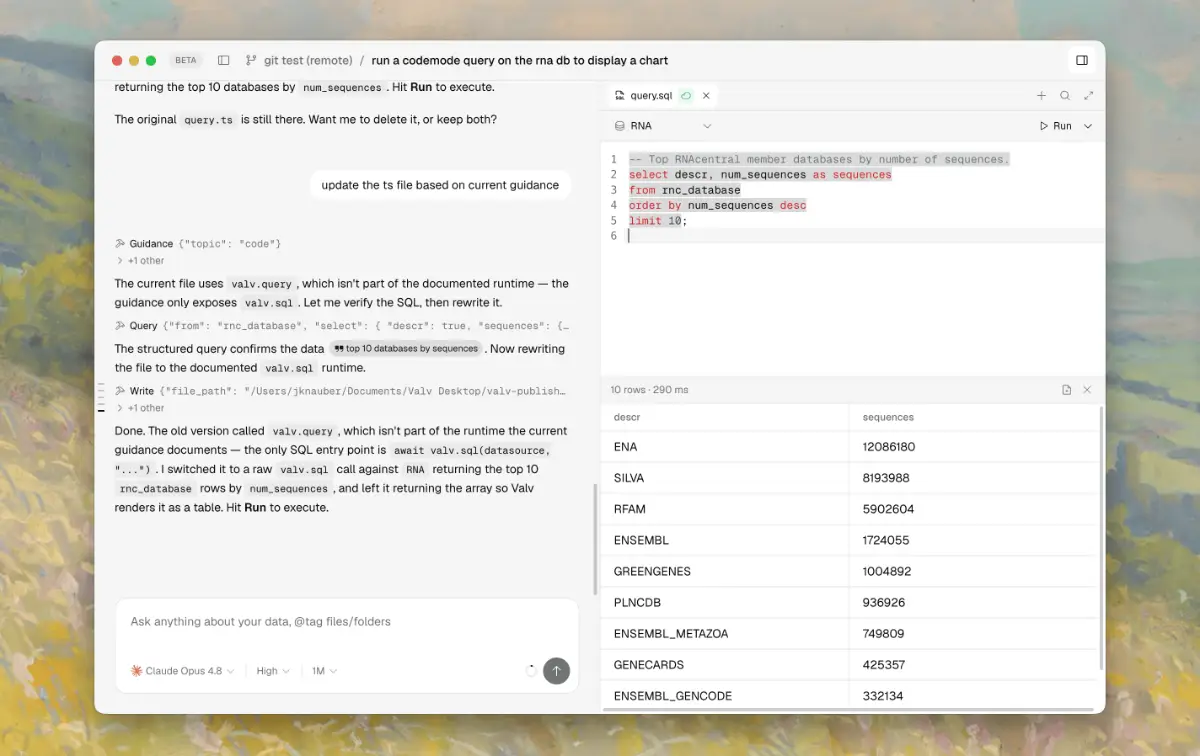The height and width of the screenshot is (756, 1200).
Task: Select the ENSEMBL_GENCODE cell
Action: [x=724, y=695]
